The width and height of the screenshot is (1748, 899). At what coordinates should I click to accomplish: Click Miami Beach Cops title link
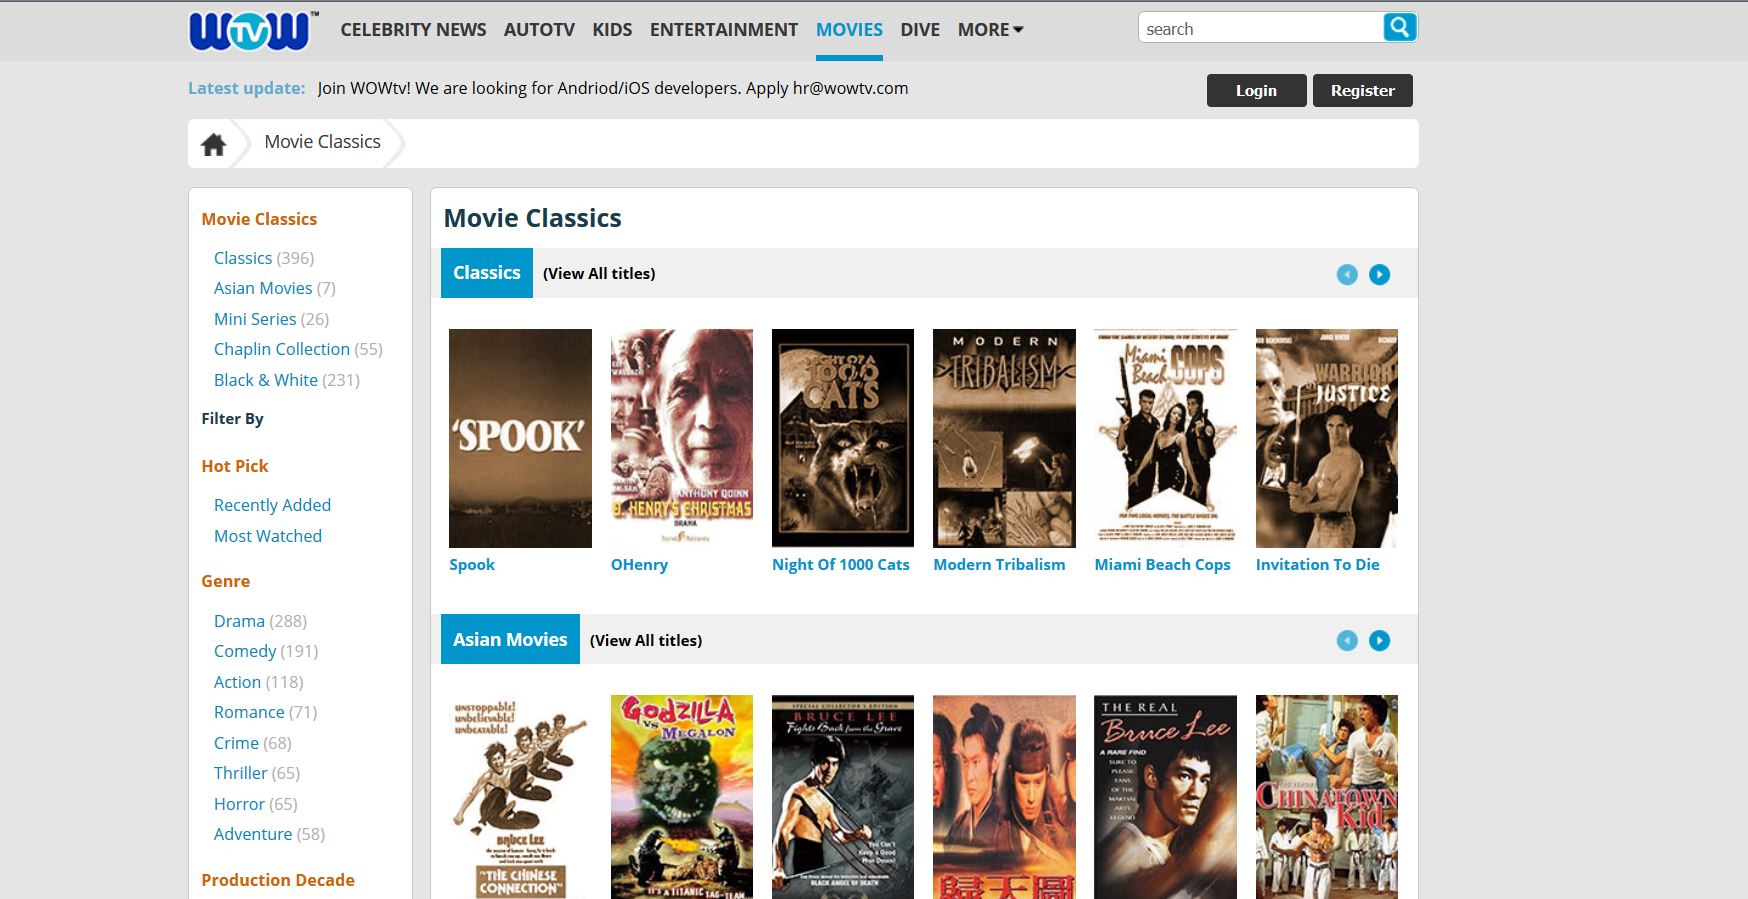coord(1162,565)
